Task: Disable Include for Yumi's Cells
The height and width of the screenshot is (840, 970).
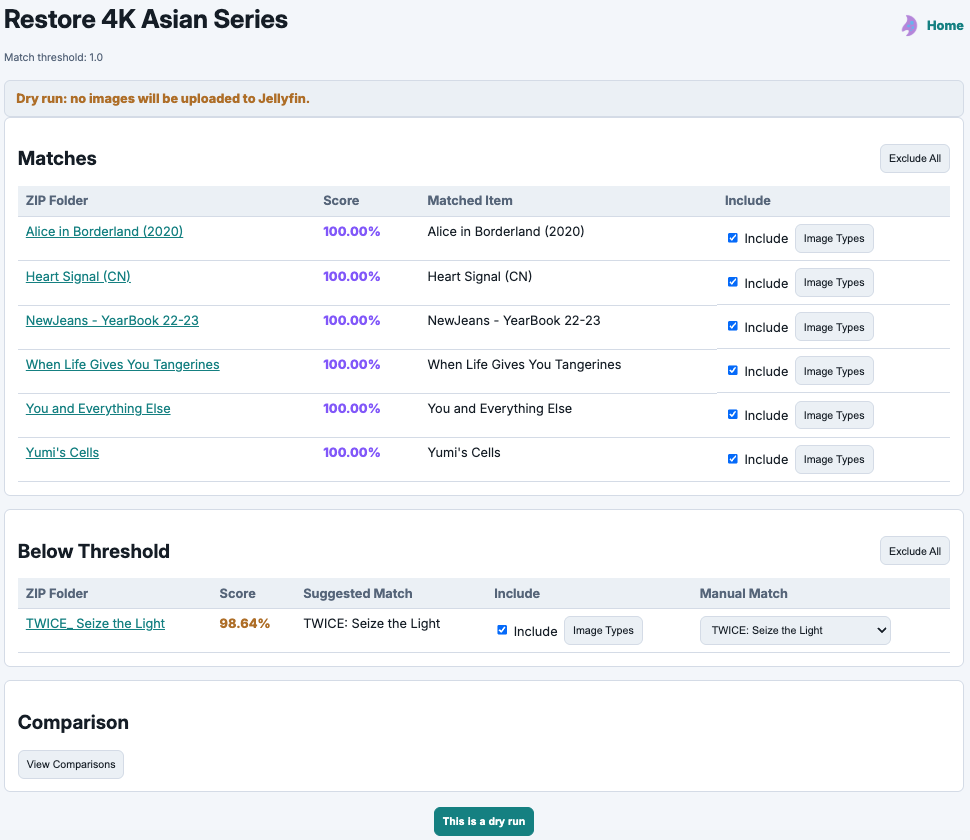Action: click(732, 459)
